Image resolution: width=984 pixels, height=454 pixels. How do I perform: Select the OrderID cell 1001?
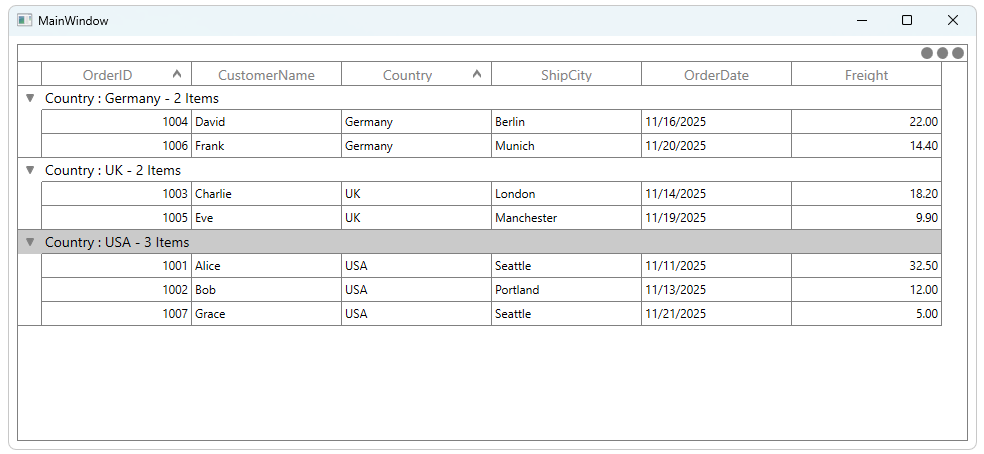click(117, 266)
